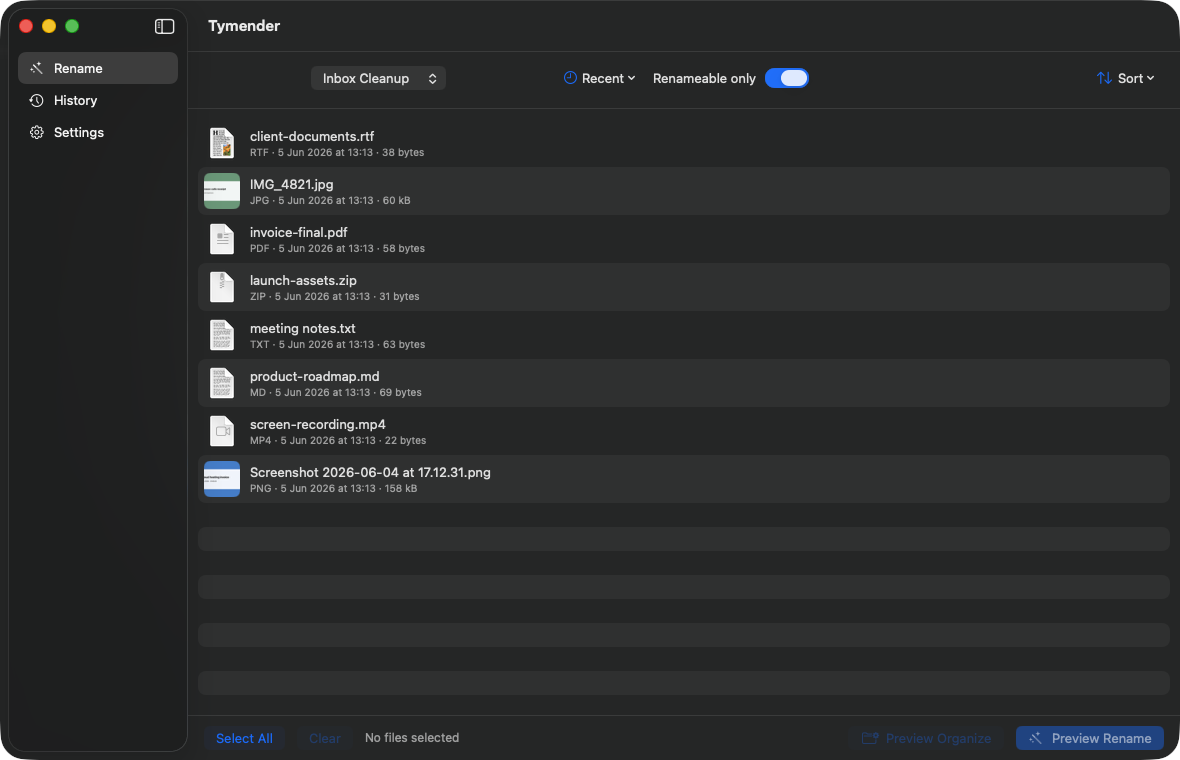Click the 38 bytes details under client-documents.rtf
The height and width of the screenshot is (760, 1180).
point(337,152)
